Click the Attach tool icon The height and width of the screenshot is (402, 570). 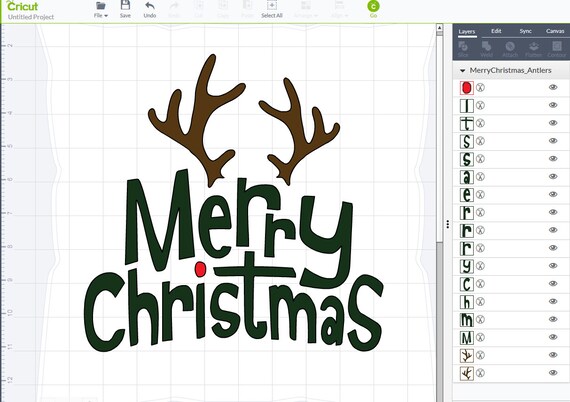click(510, 46)
